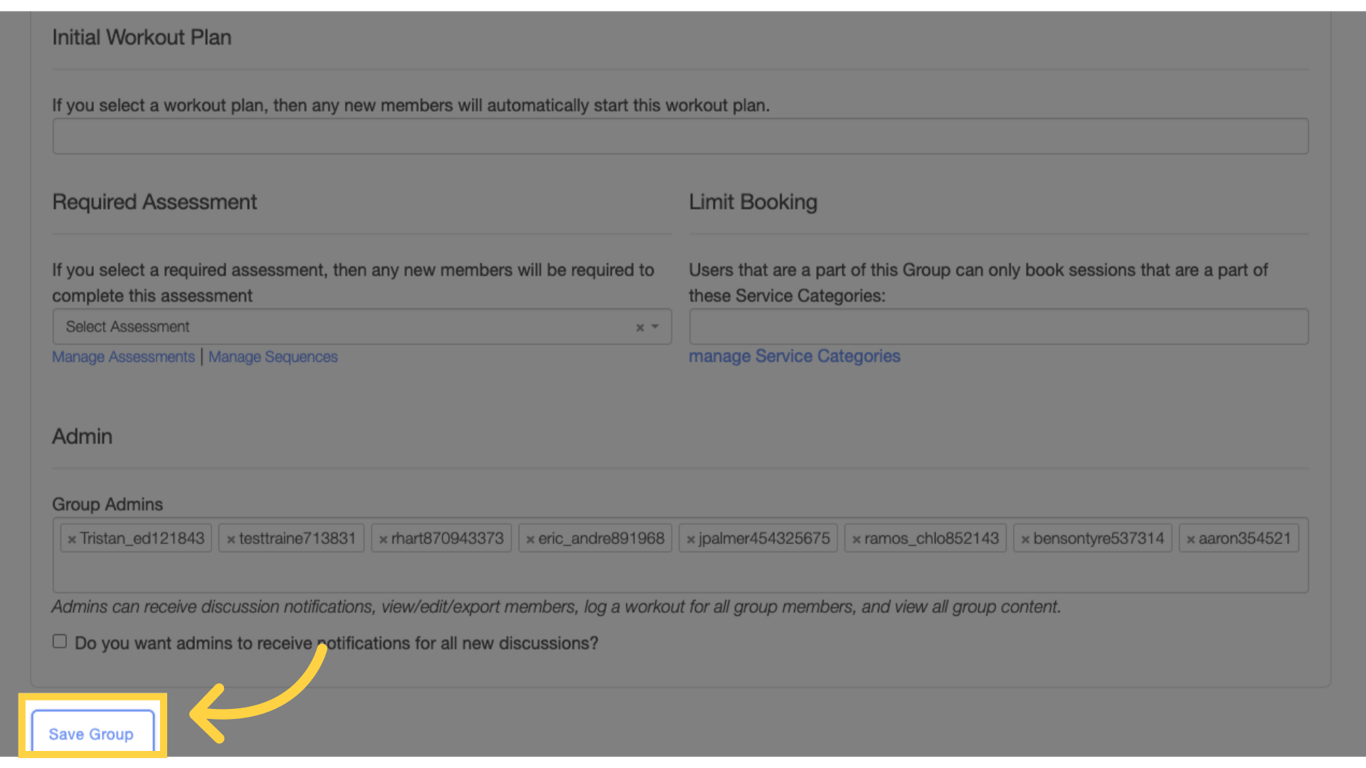Click inside the Group Admins box

(680, 570)
